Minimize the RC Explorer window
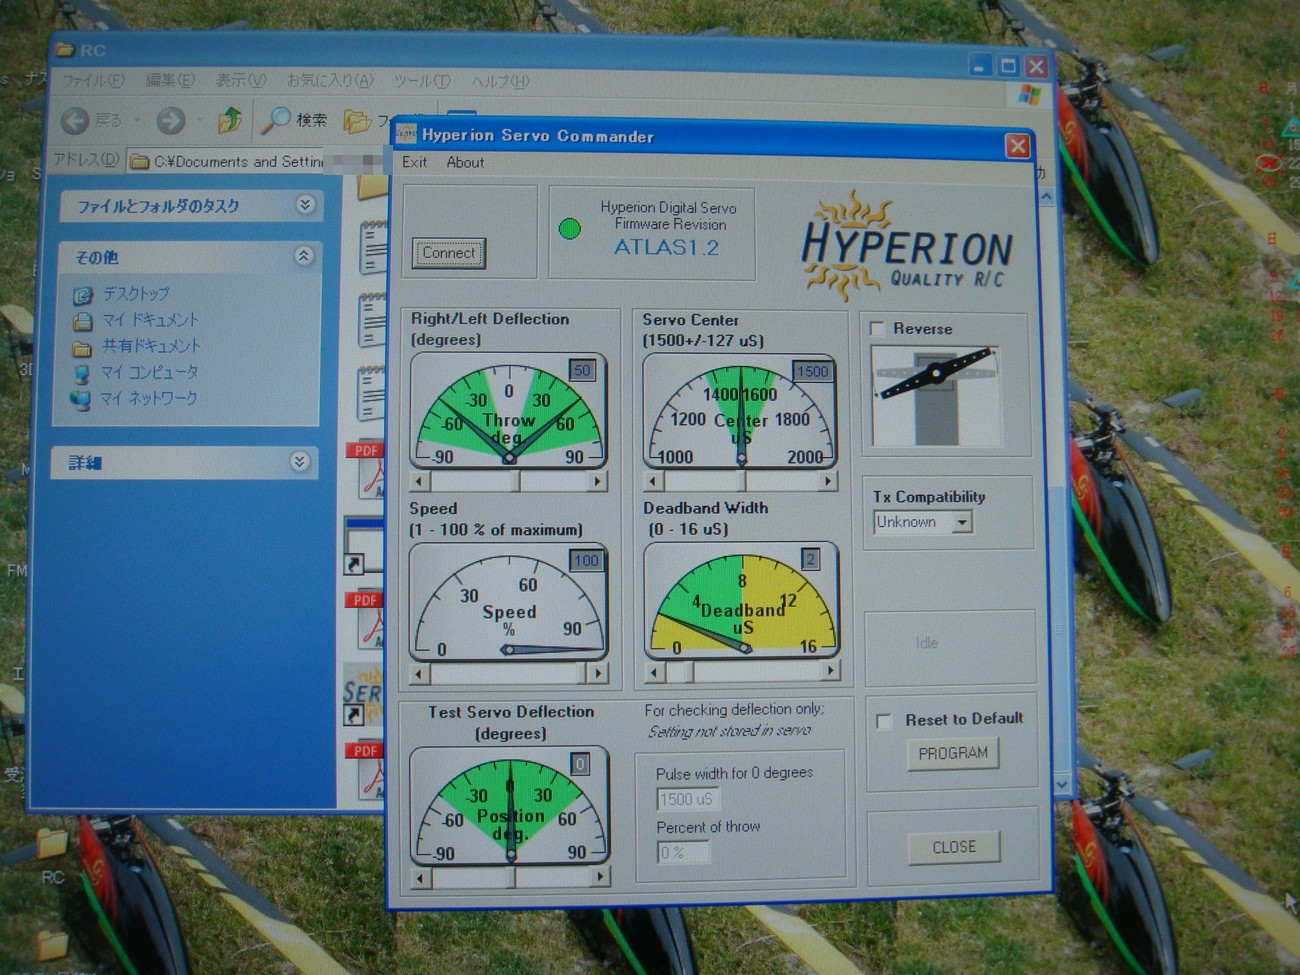The width and height of the screenshot is (1300, 975). click(981, 66)
